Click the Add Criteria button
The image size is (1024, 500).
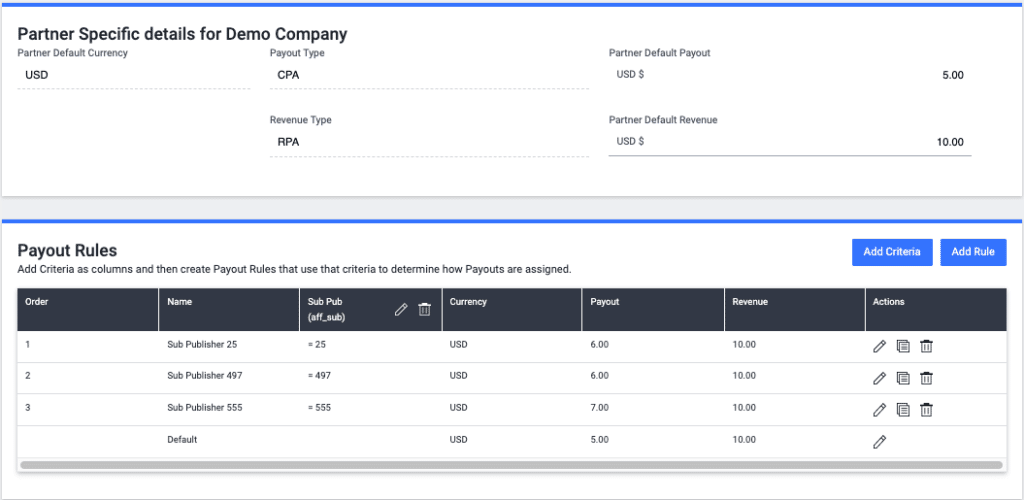[892, 252]
